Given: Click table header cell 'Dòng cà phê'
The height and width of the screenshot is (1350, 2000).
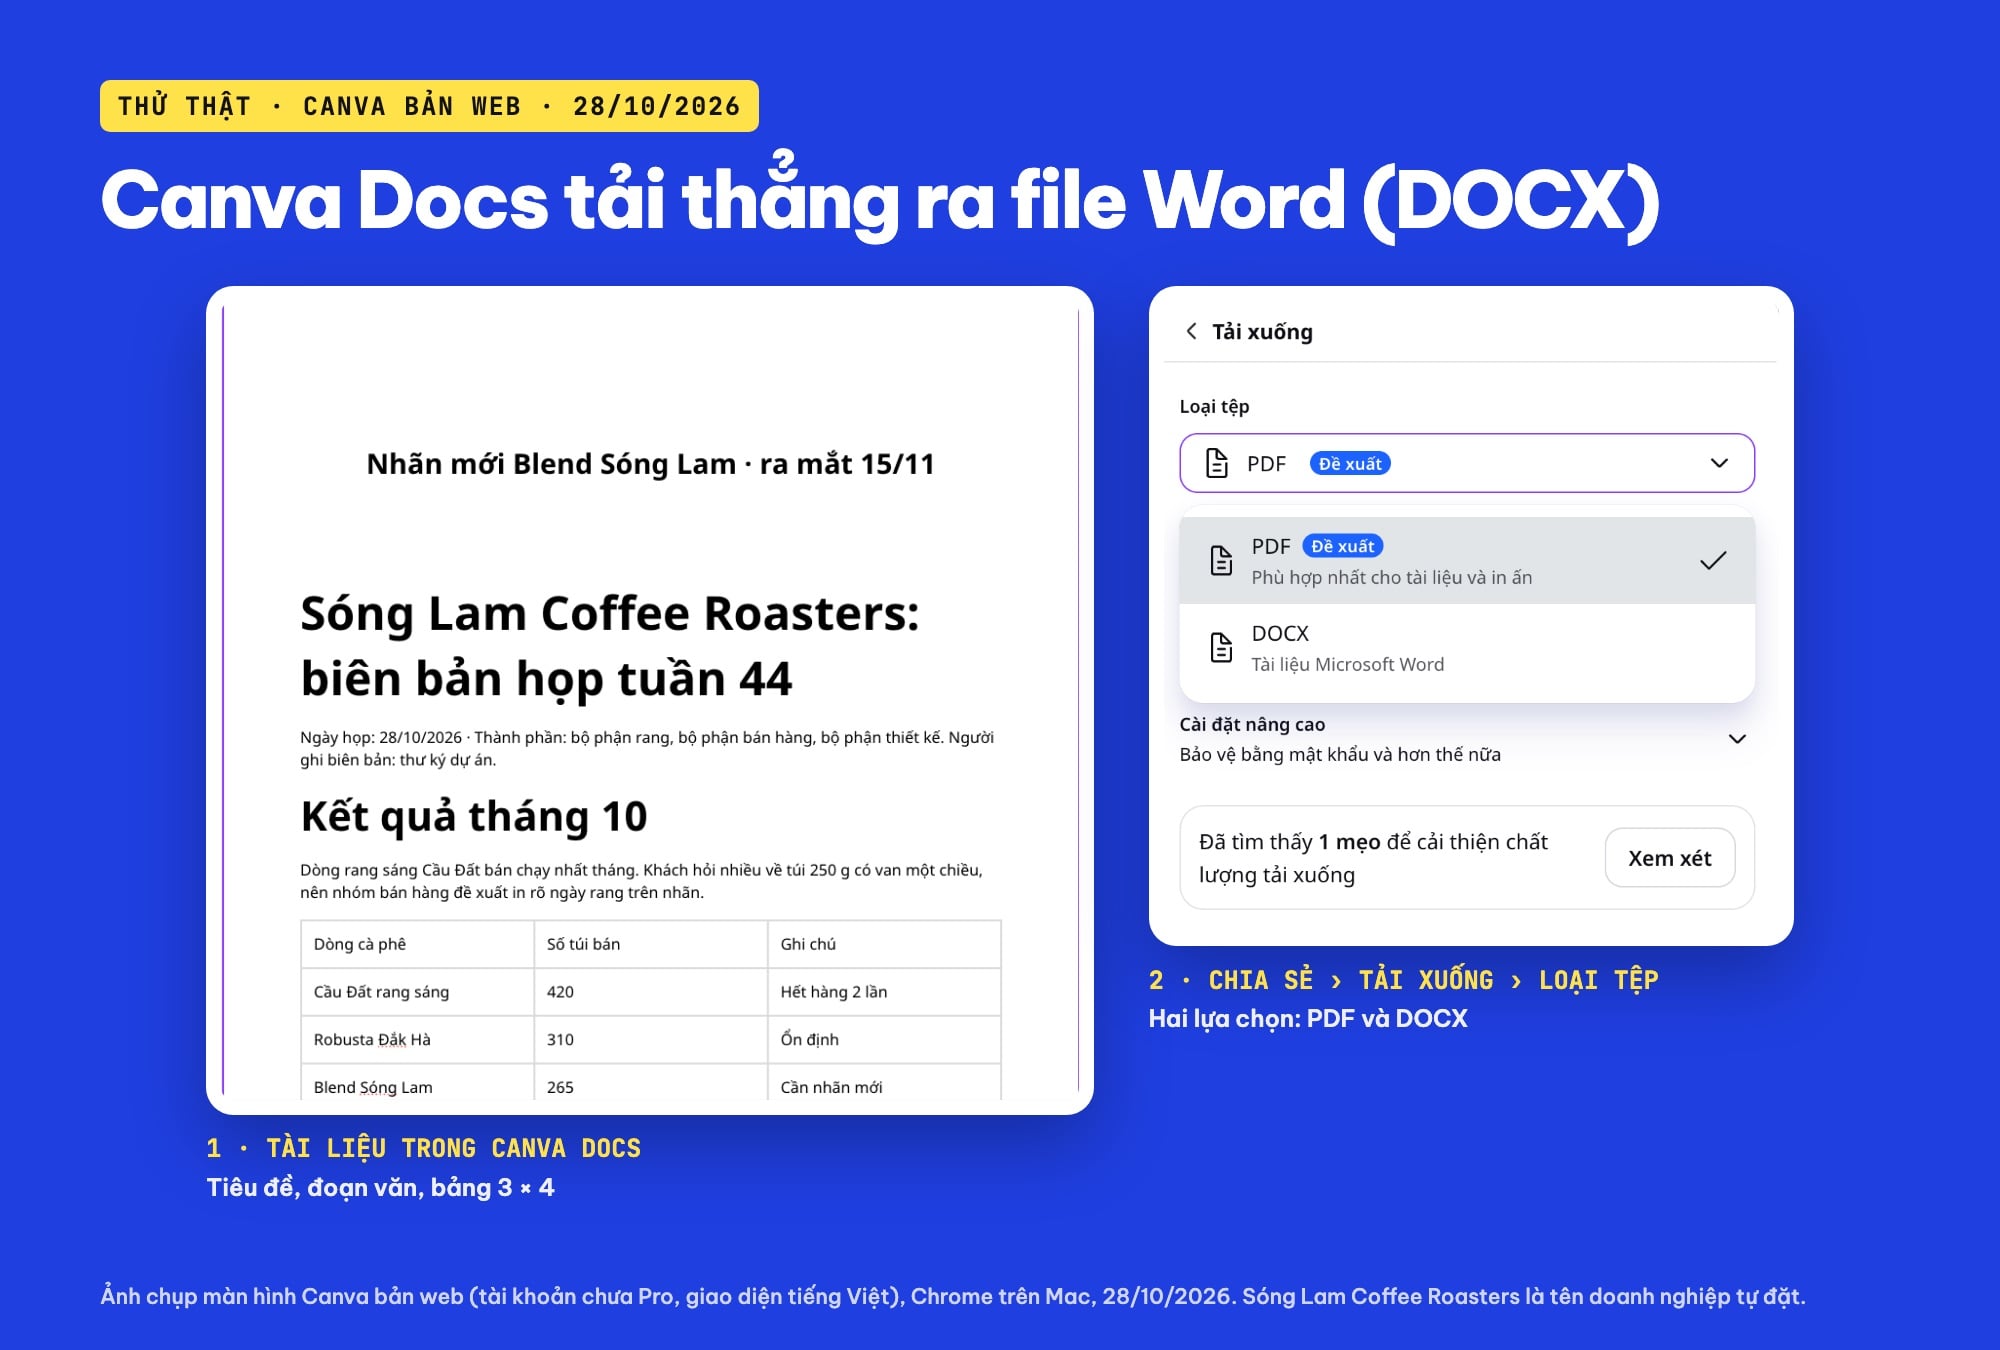Looking at the screenshot, I should (x=417, y=944).
